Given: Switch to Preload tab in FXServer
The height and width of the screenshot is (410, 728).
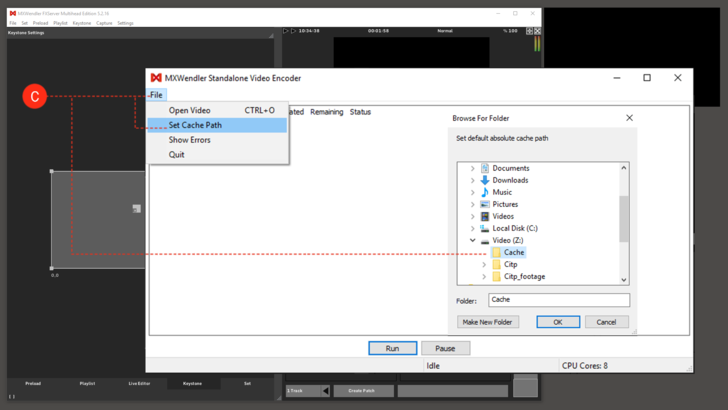Looking at the screenshot, I should (33, 384).
